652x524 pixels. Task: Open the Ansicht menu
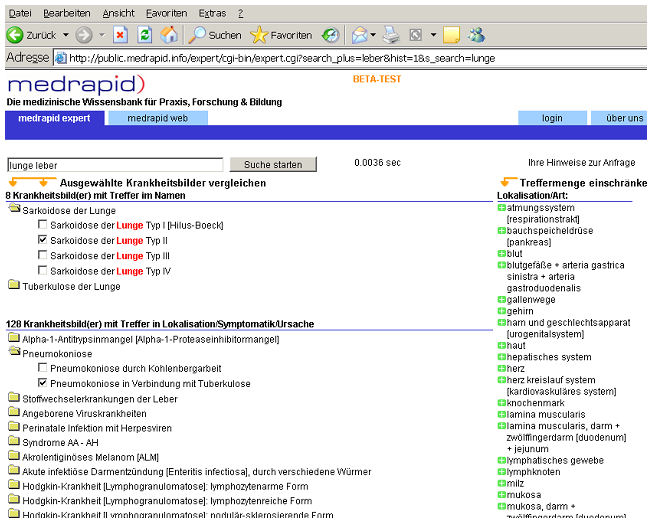click(x=119, y=13)
